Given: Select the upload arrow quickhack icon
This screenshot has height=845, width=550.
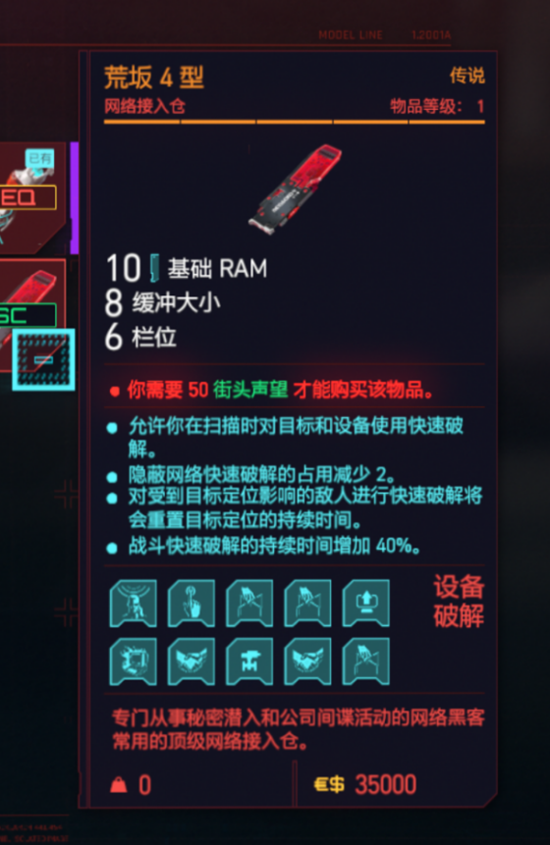Looking at the screenshot, I should tap(366, 603).
